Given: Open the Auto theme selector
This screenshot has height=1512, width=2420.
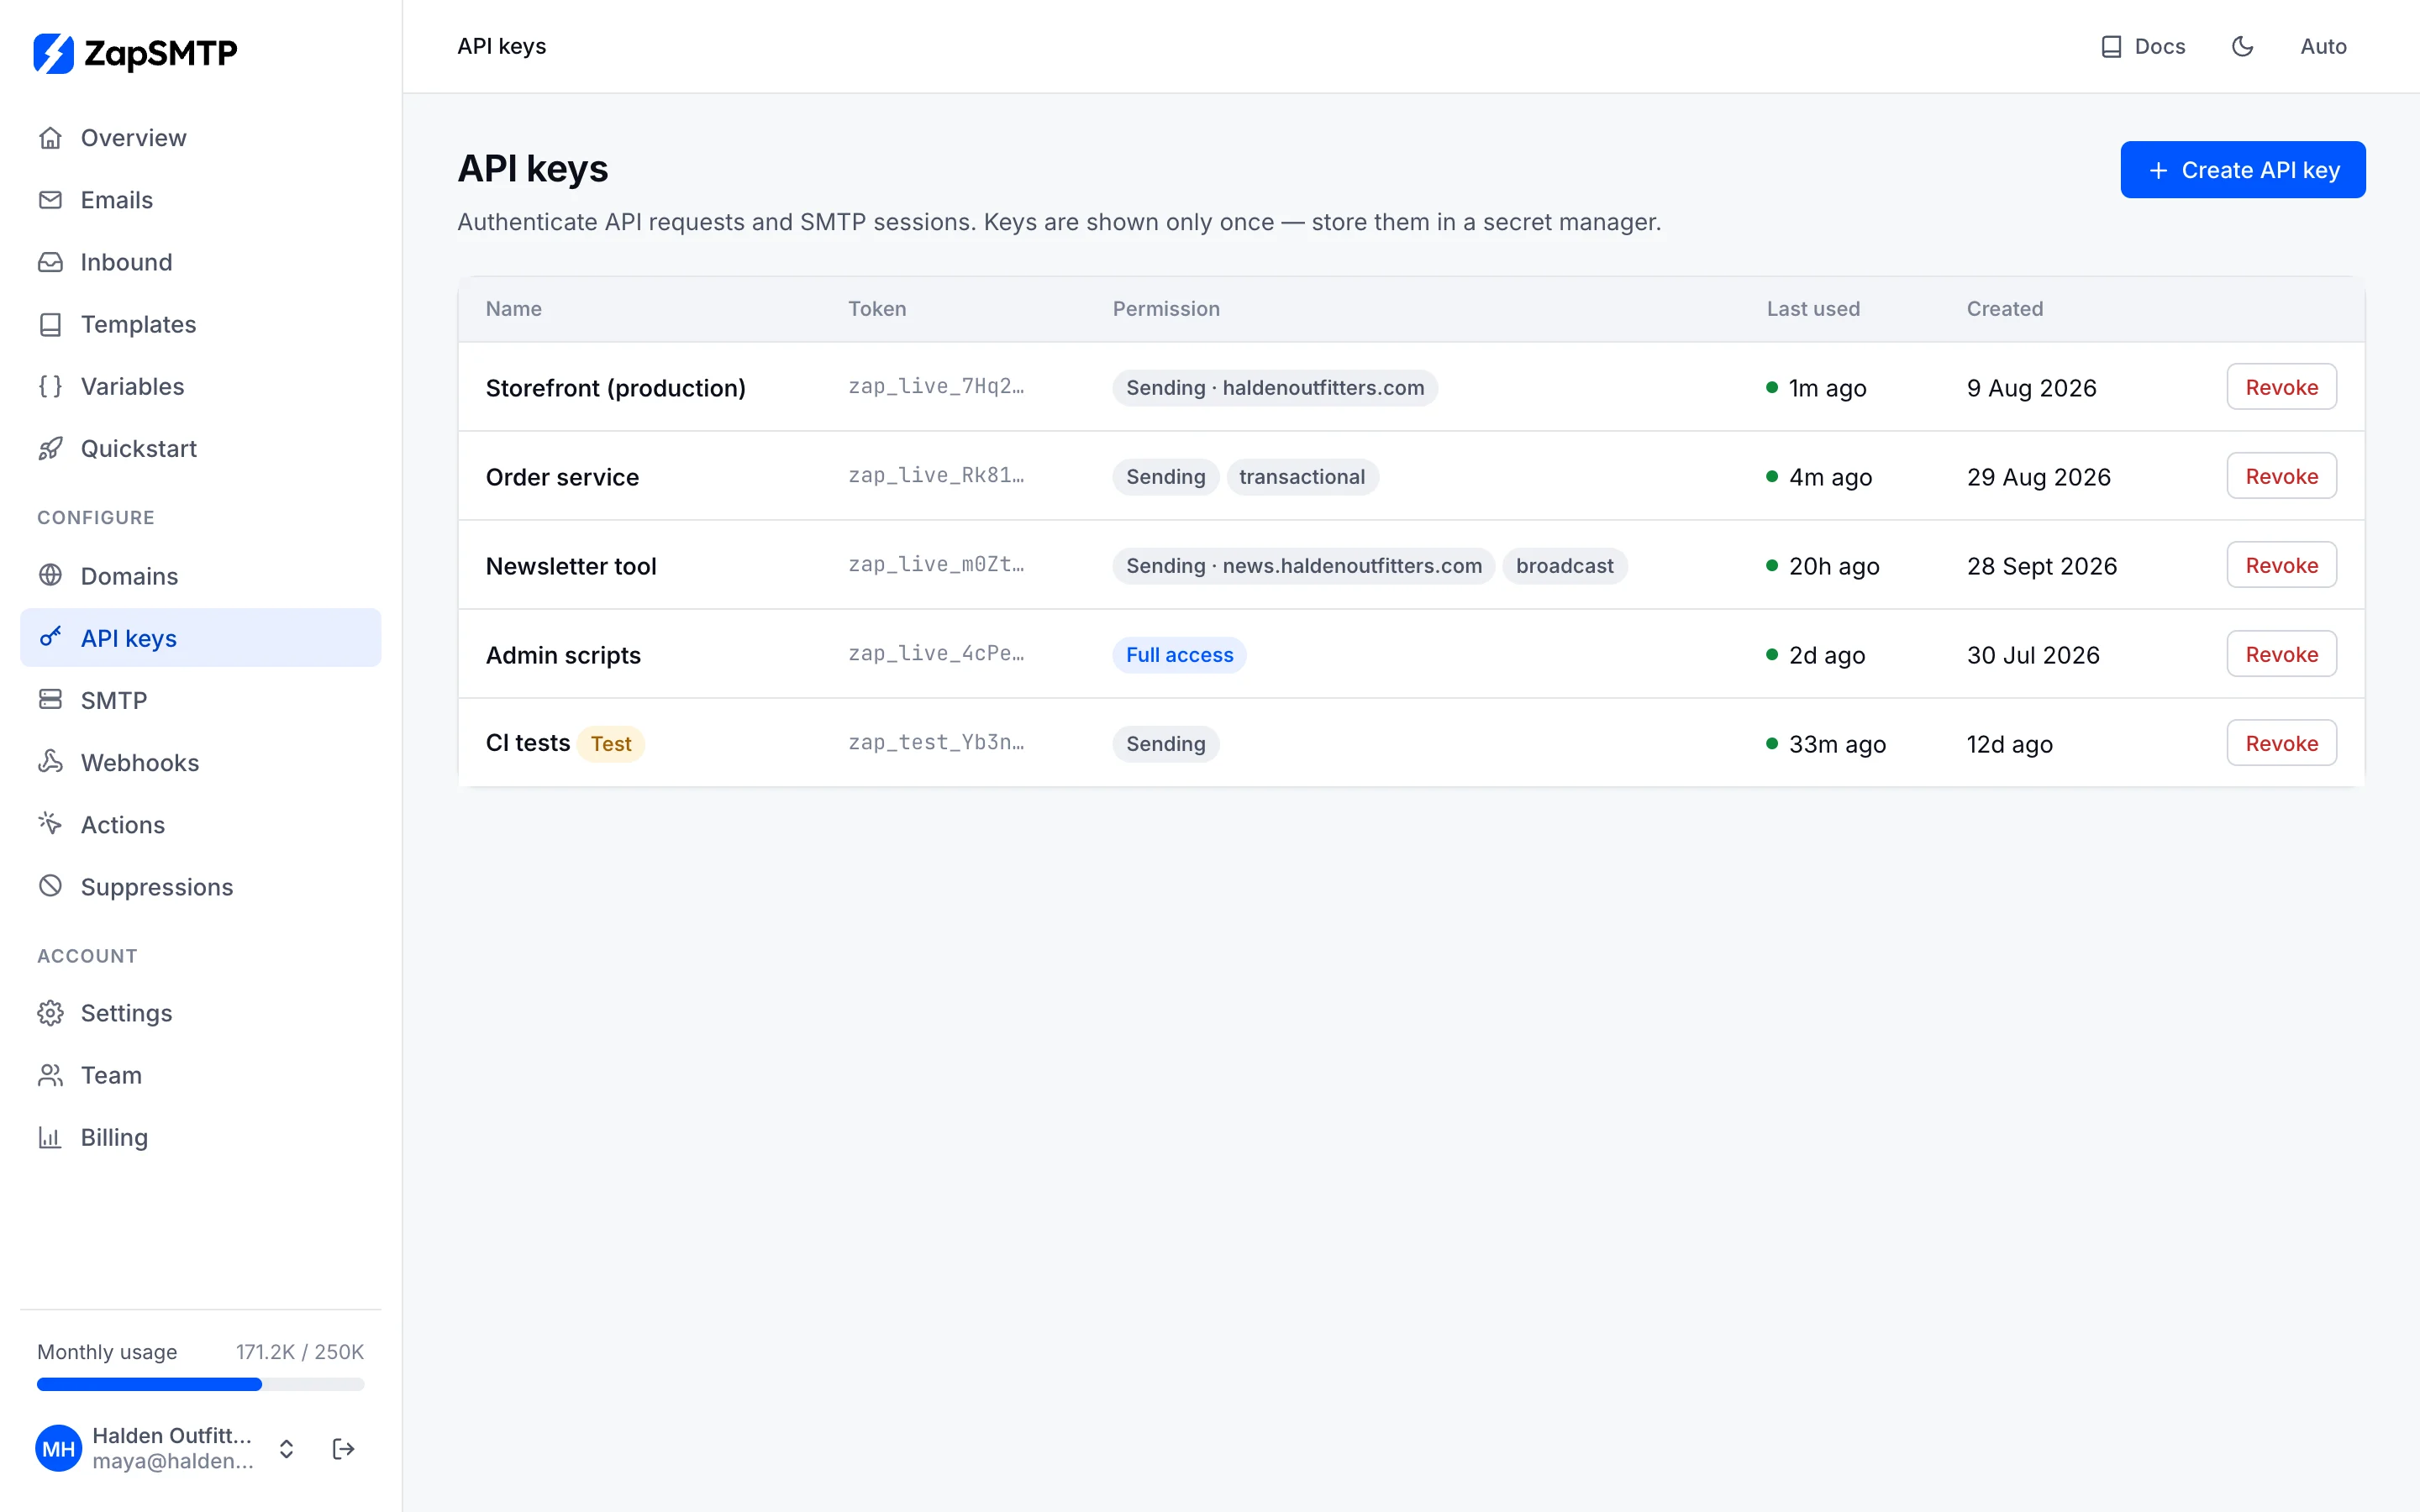Looking at the screenshot, I should pyautogui.click(x=2323, y=46).
